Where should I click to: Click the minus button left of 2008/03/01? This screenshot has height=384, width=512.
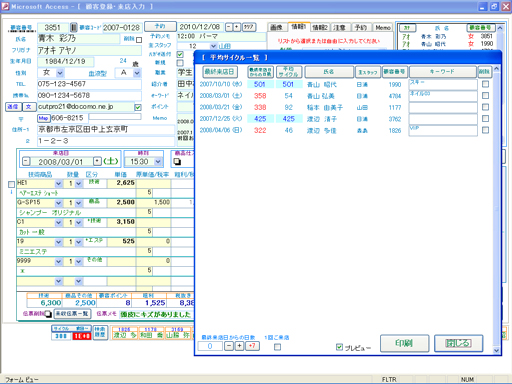pyautogui.click(x=26, y=162)
